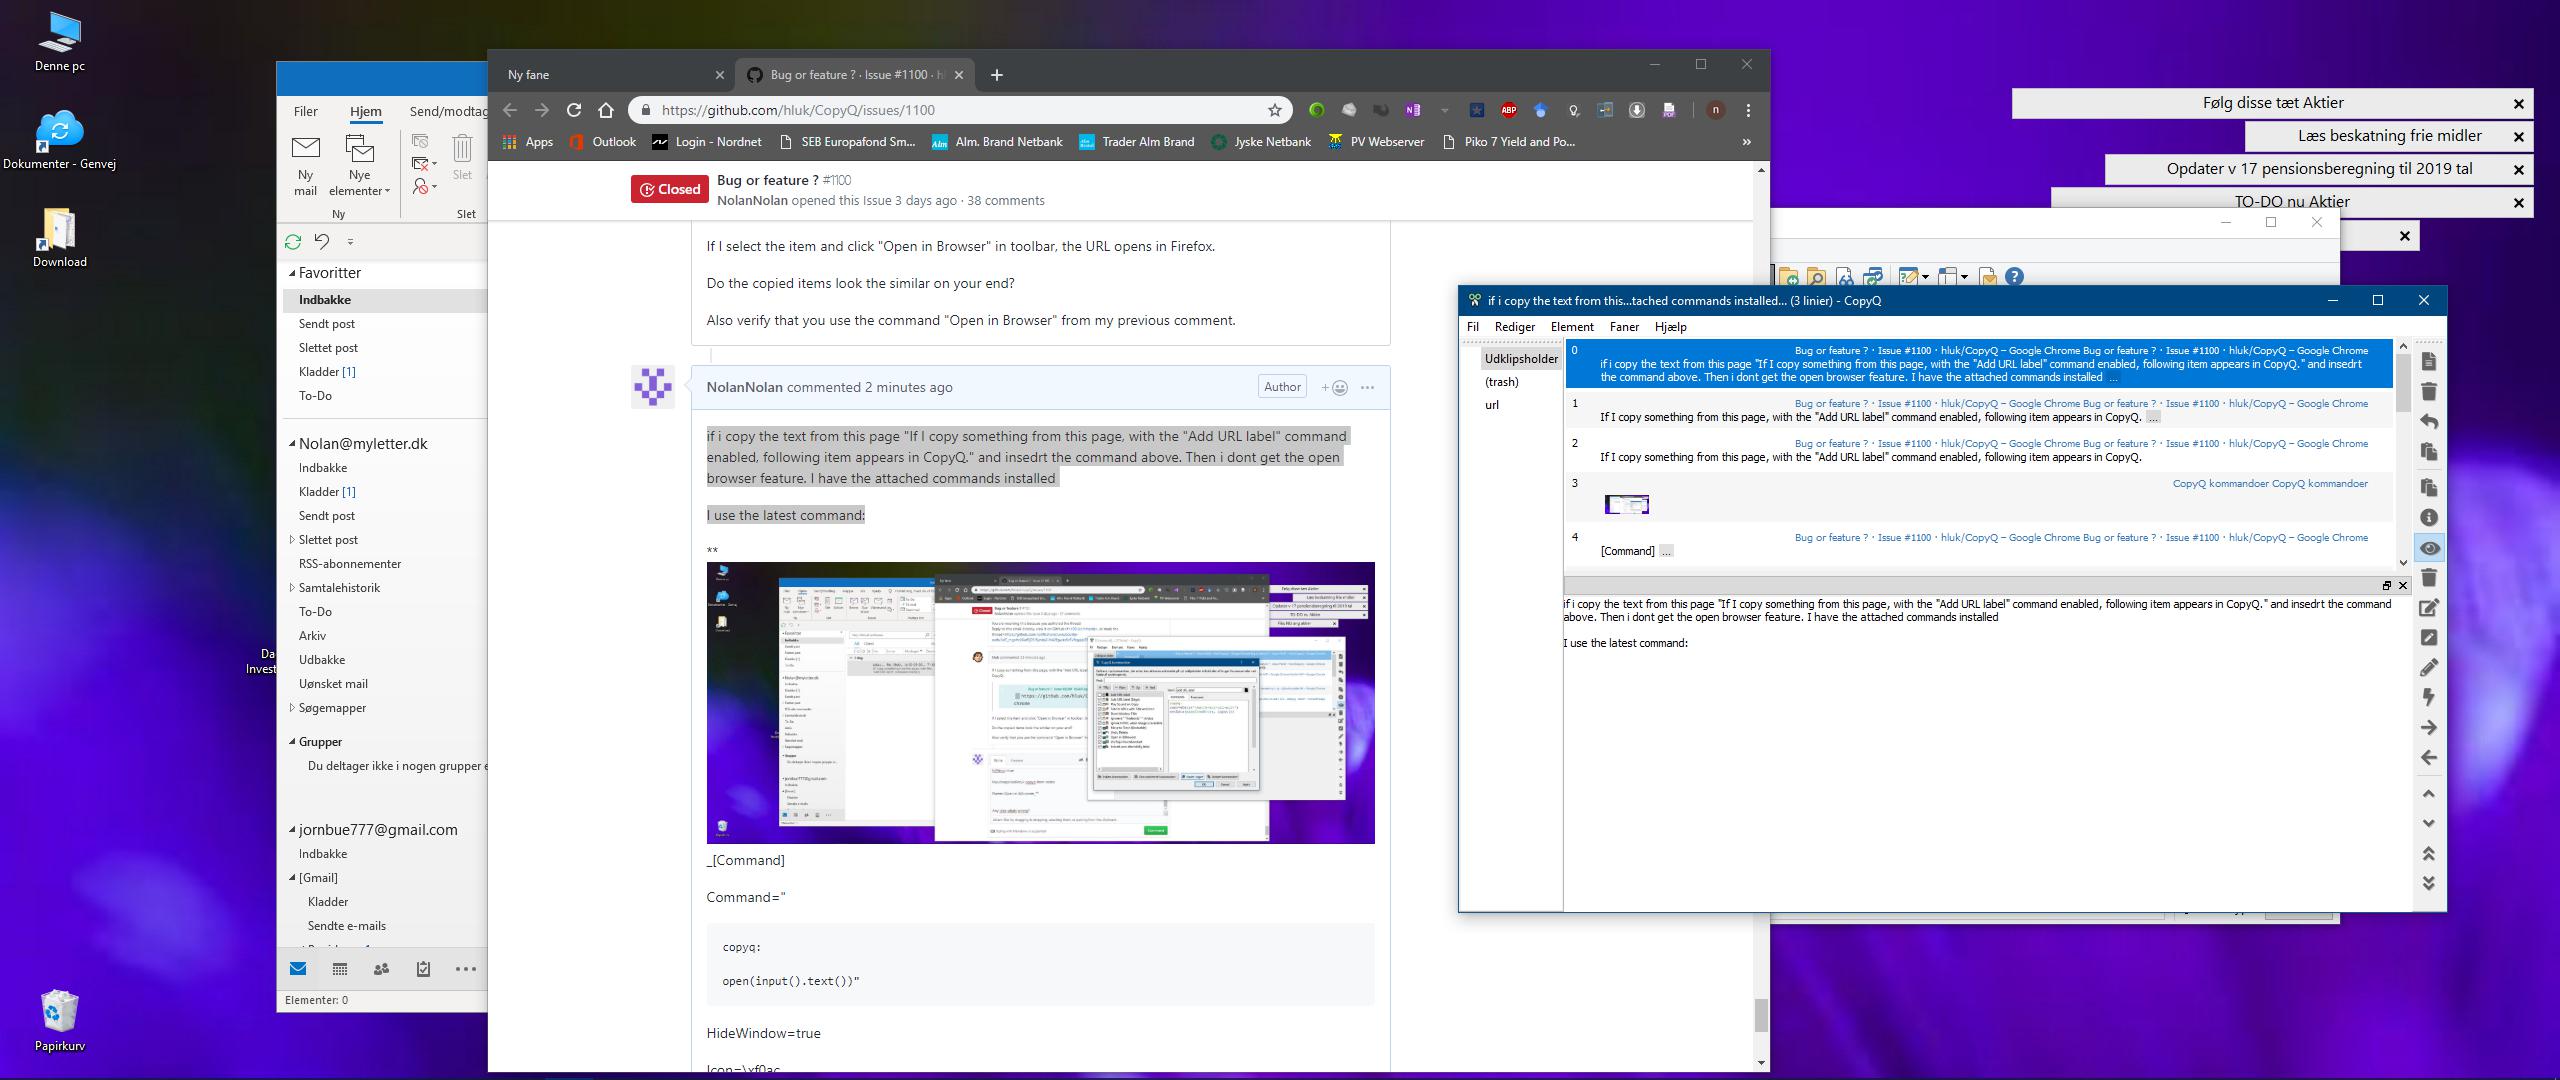This screenshot has height=1080, width=2560.
Task: Open the Rediger menu in CopyQ
Action: (x=1515, y=327)
